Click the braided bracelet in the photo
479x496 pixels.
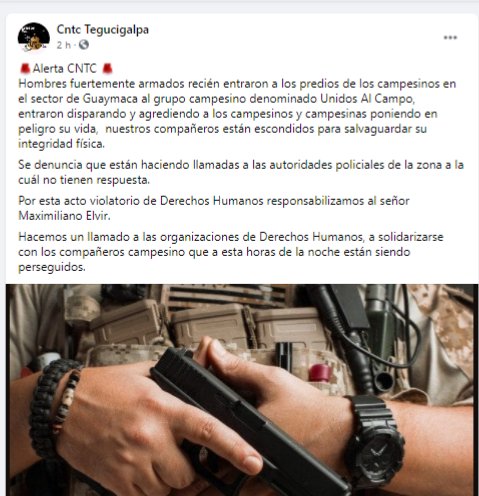click(x=45, y=408)
